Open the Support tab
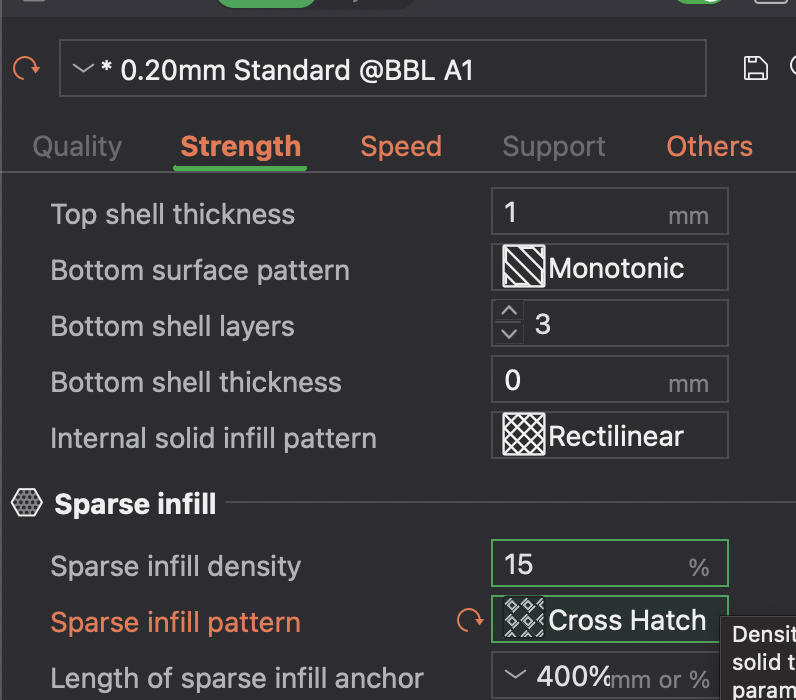Image resolution: width=796 pixels, height=700 pixels. tap(554, 147)
